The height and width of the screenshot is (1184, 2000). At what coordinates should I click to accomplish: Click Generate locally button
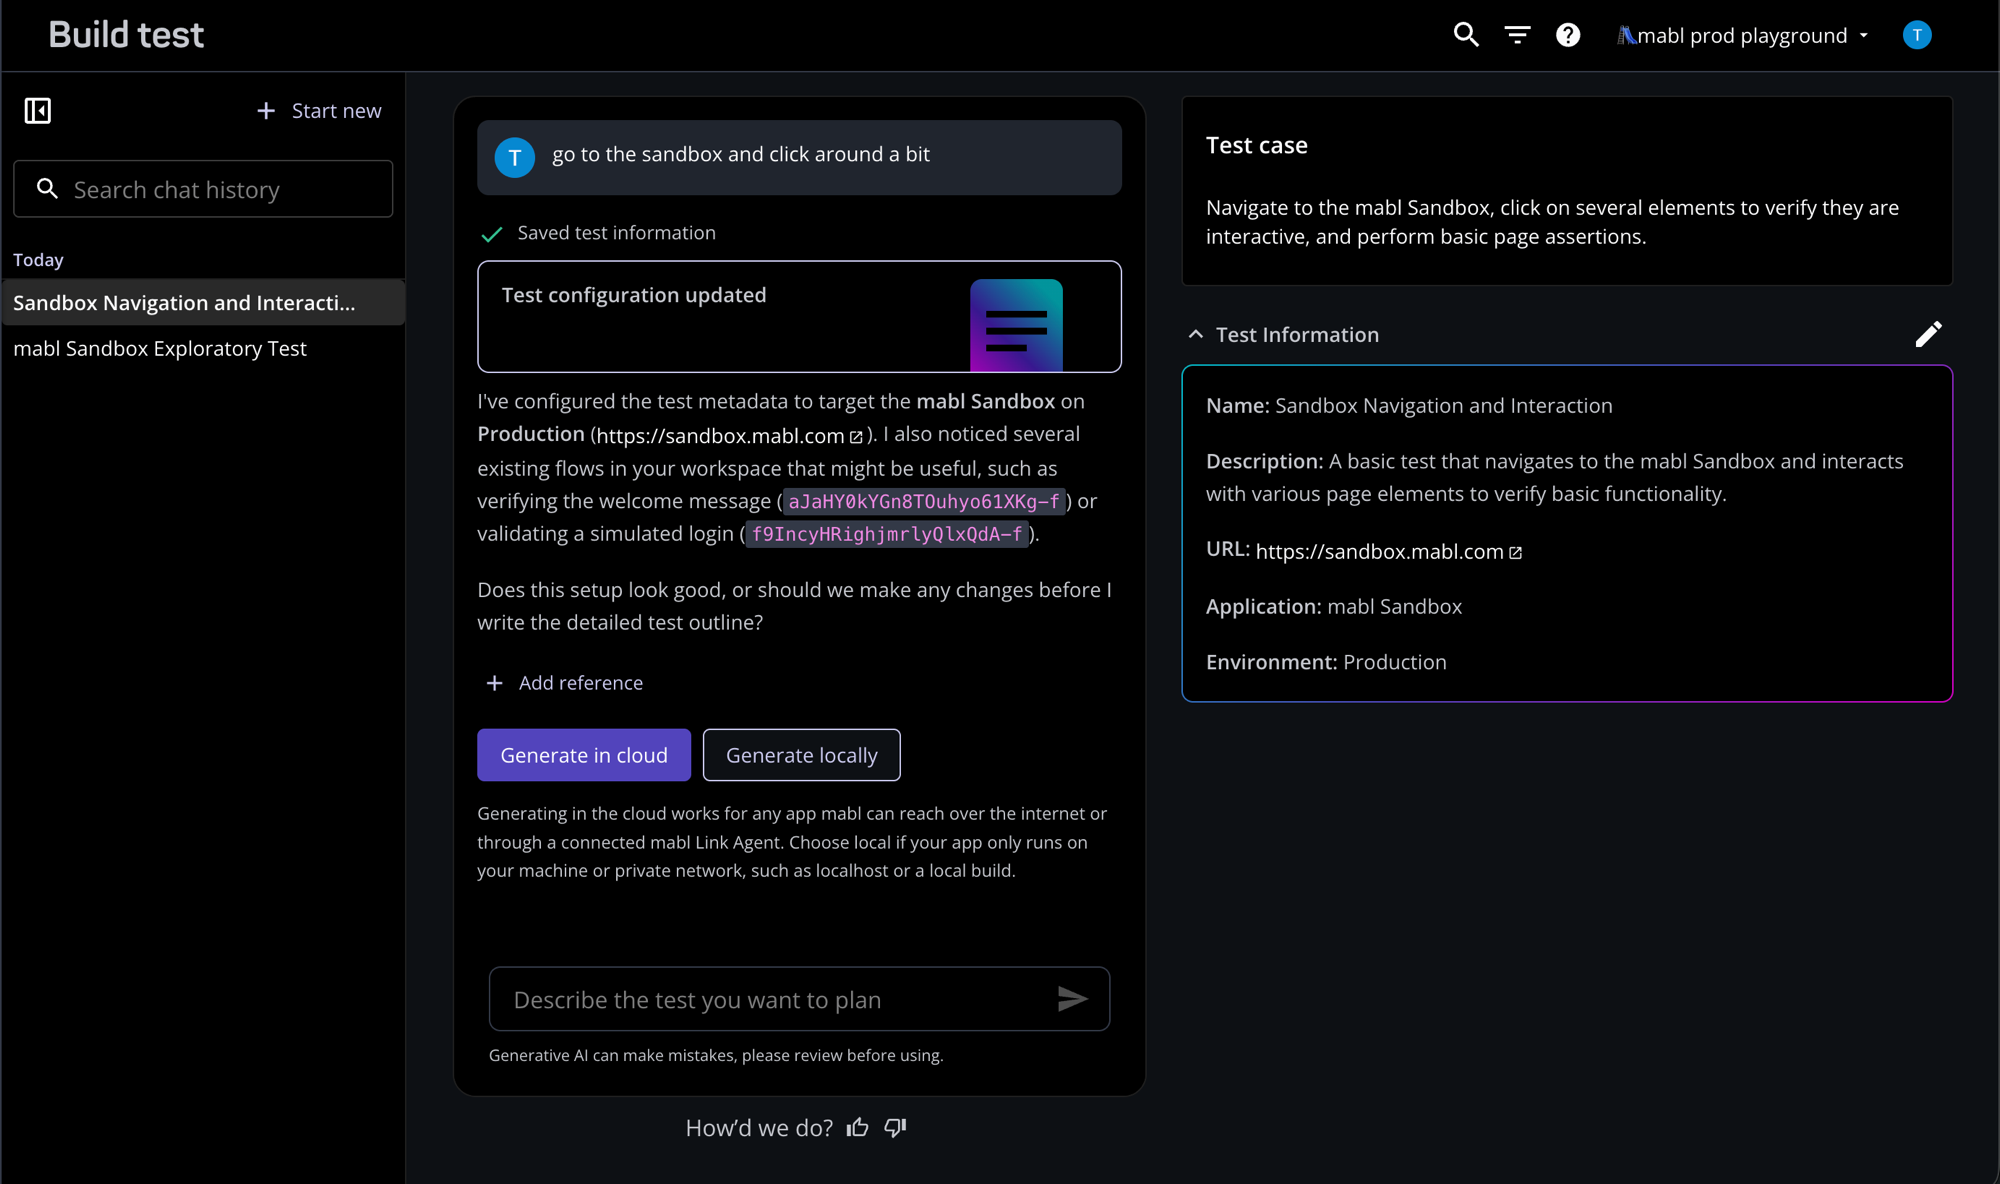[801, 755]
